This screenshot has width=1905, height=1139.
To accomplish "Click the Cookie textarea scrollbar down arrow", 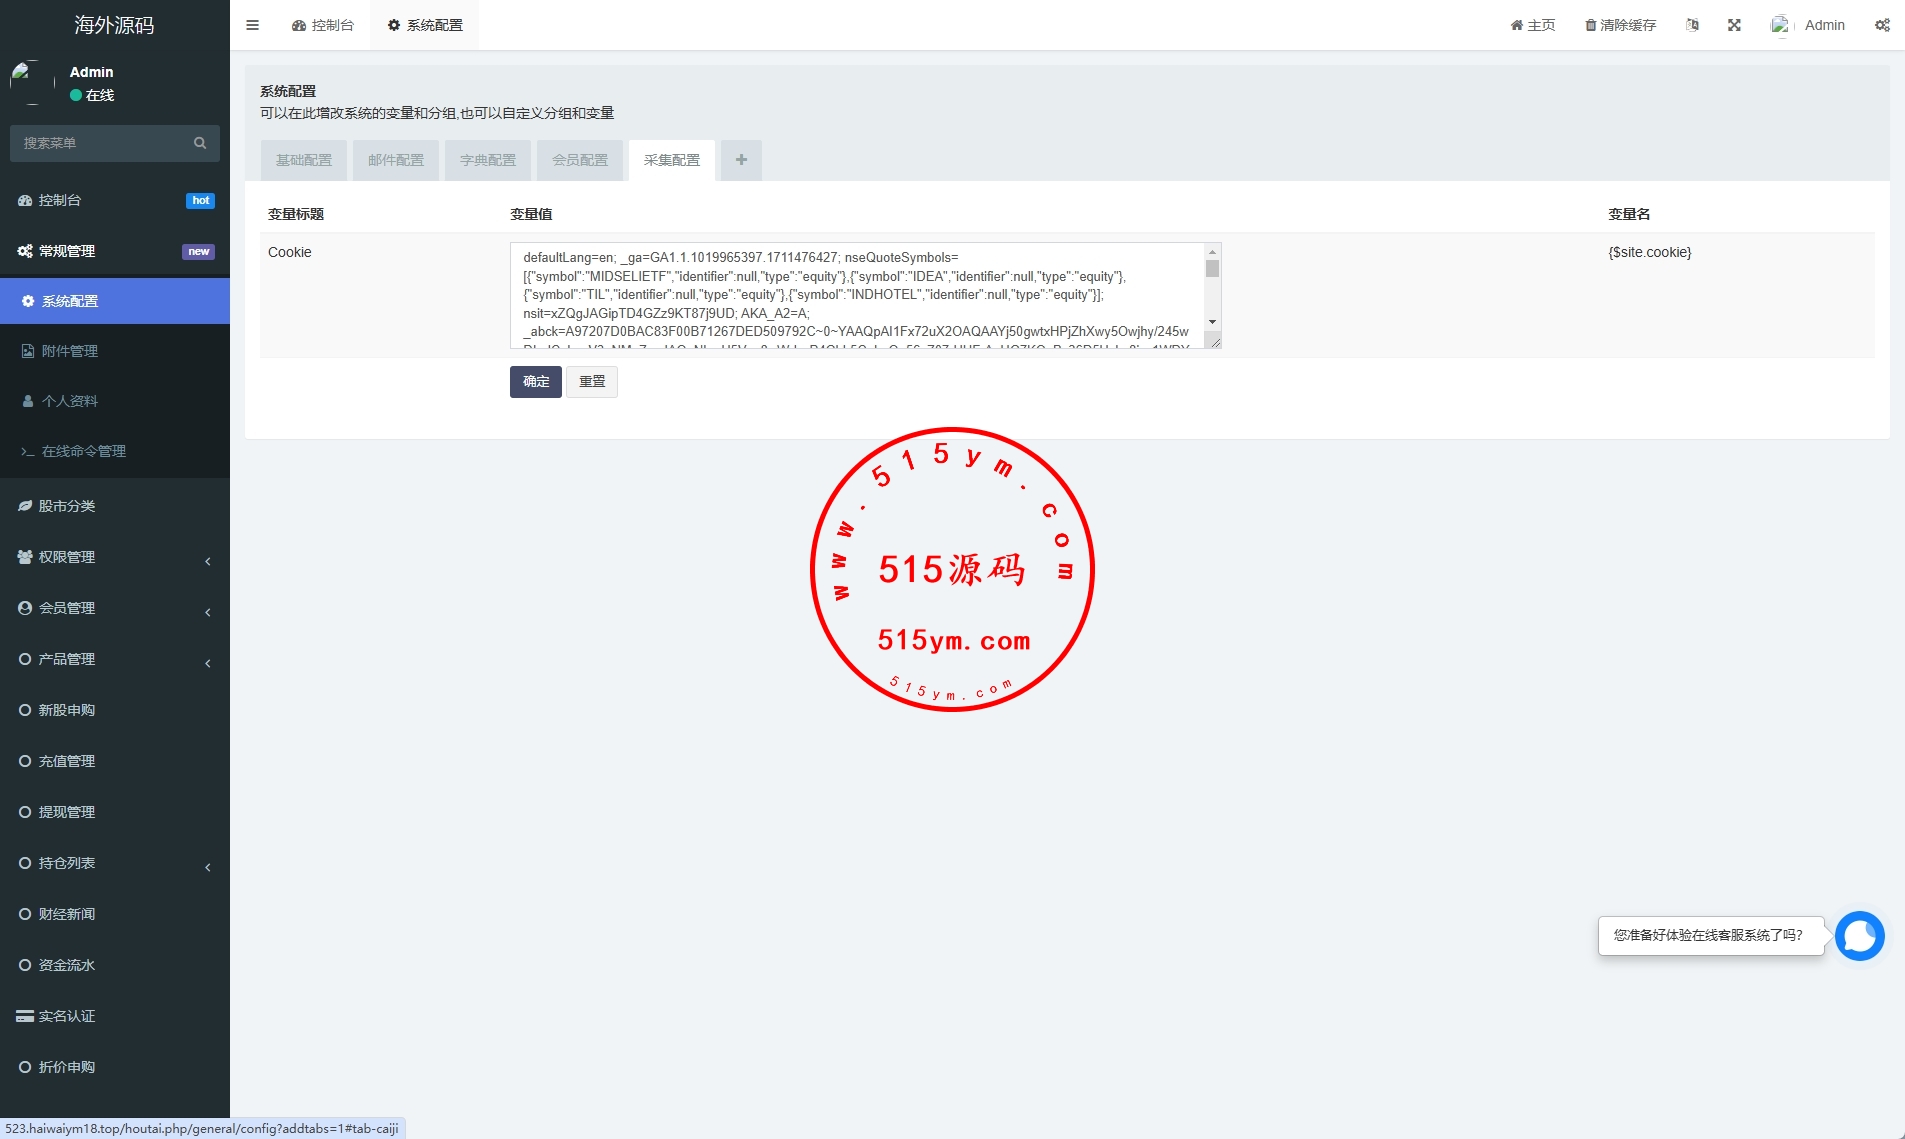I will click(1212, 322).
